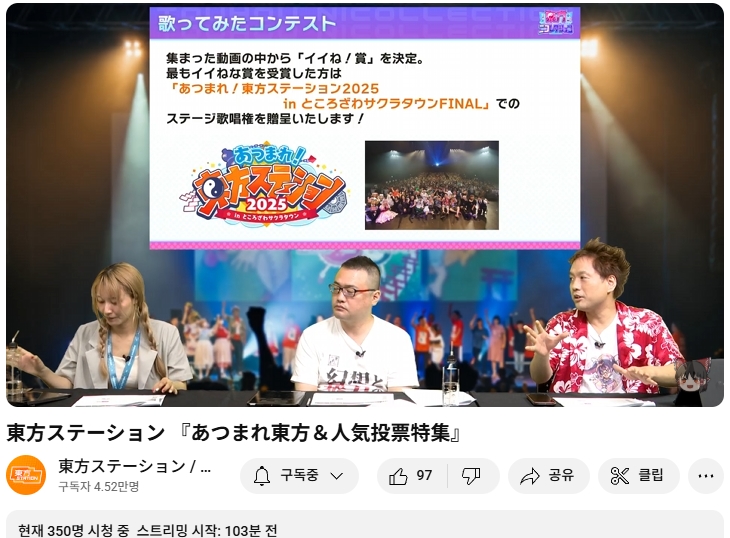Click the notification bell on 구독중 button
The width and height of the screenshot is (730, 538).
(x=262, y=476)
